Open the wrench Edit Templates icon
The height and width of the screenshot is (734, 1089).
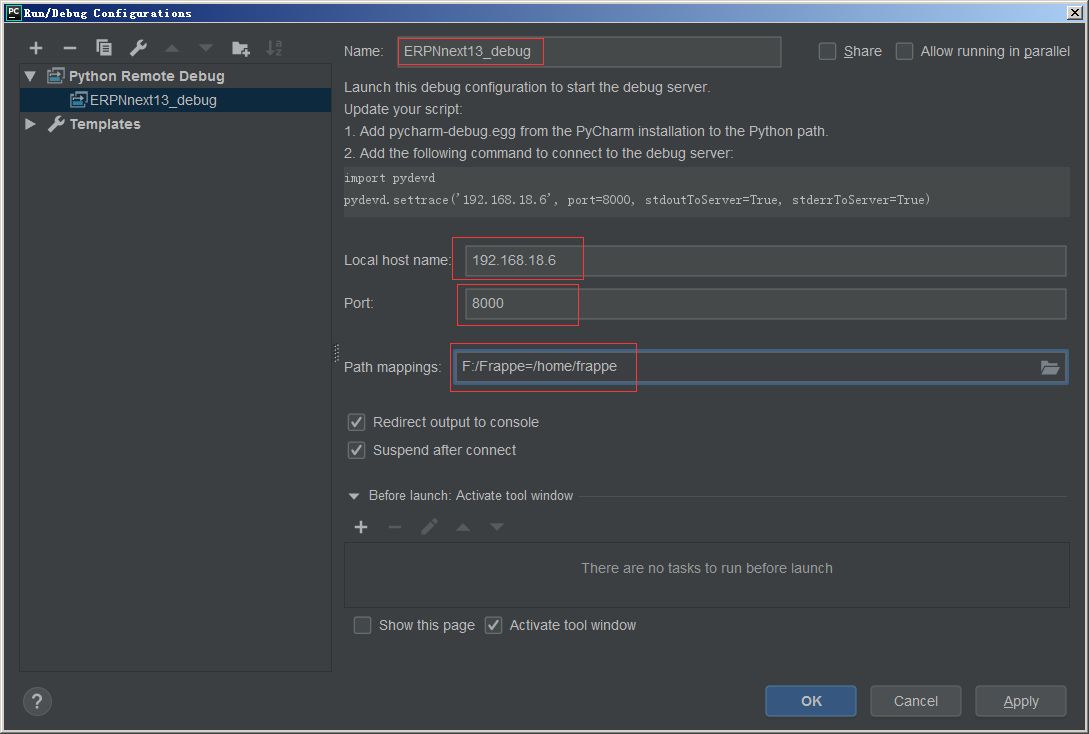pyautogui.click(x=138, y=47)
